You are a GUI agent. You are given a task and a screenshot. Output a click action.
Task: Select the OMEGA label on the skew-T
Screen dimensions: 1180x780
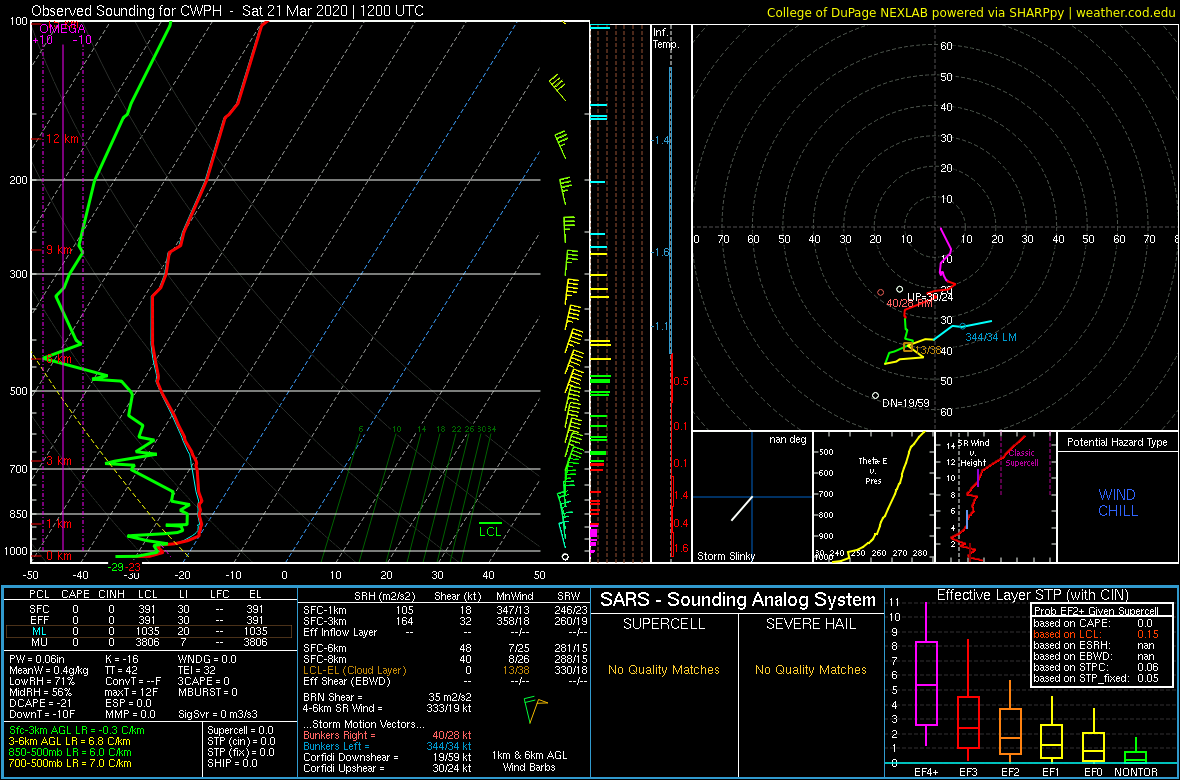point(62,27)
